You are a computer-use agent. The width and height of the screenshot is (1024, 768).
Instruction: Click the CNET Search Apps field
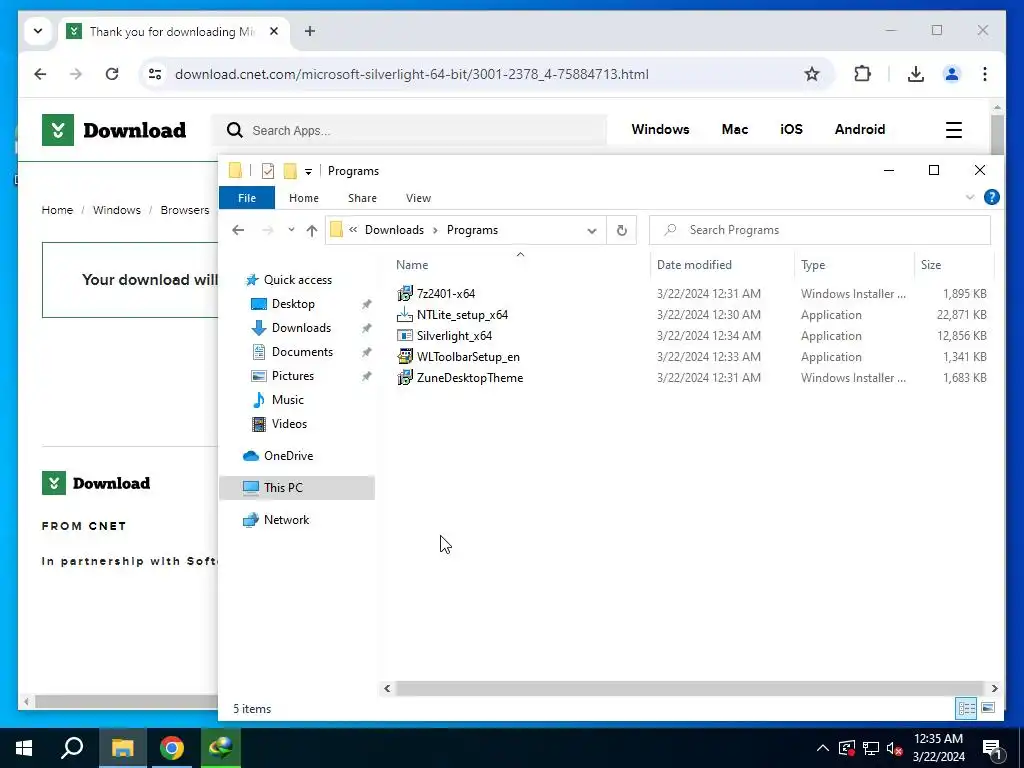click(411, 131)
